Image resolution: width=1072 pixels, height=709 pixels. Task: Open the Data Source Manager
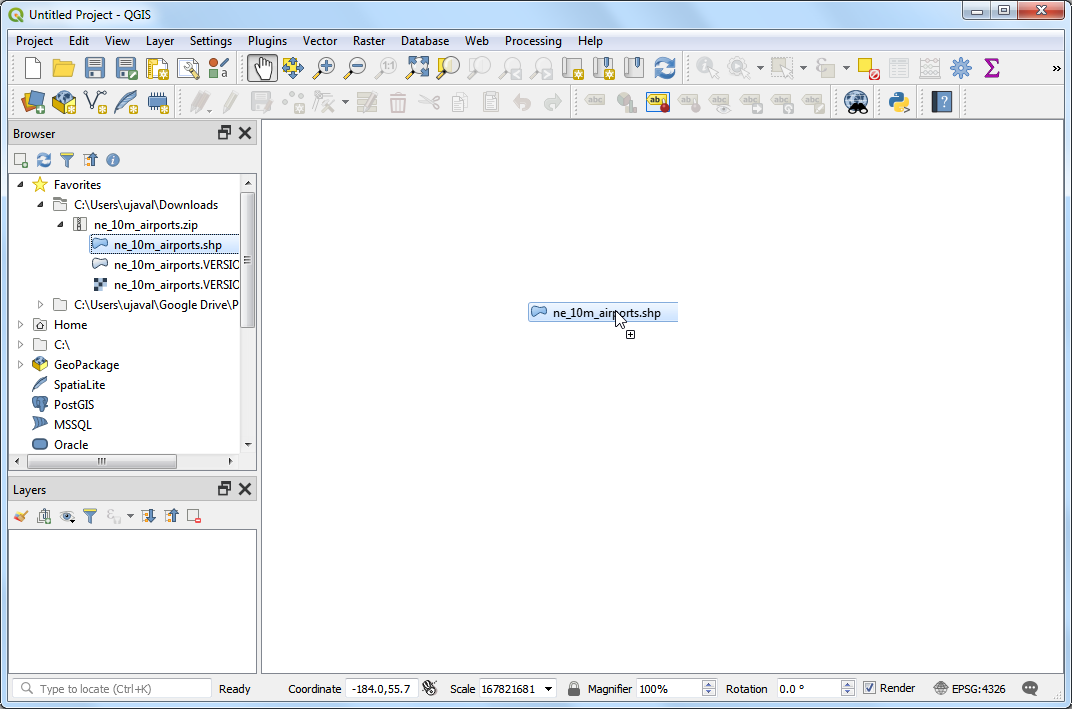tap(33, 101)
